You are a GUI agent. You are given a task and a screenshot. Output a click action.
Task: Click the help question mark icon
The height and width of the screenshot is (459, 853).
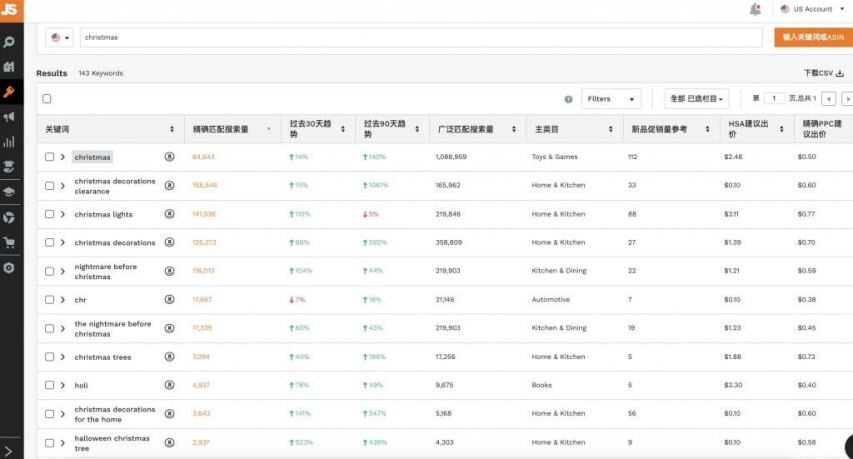568,99
